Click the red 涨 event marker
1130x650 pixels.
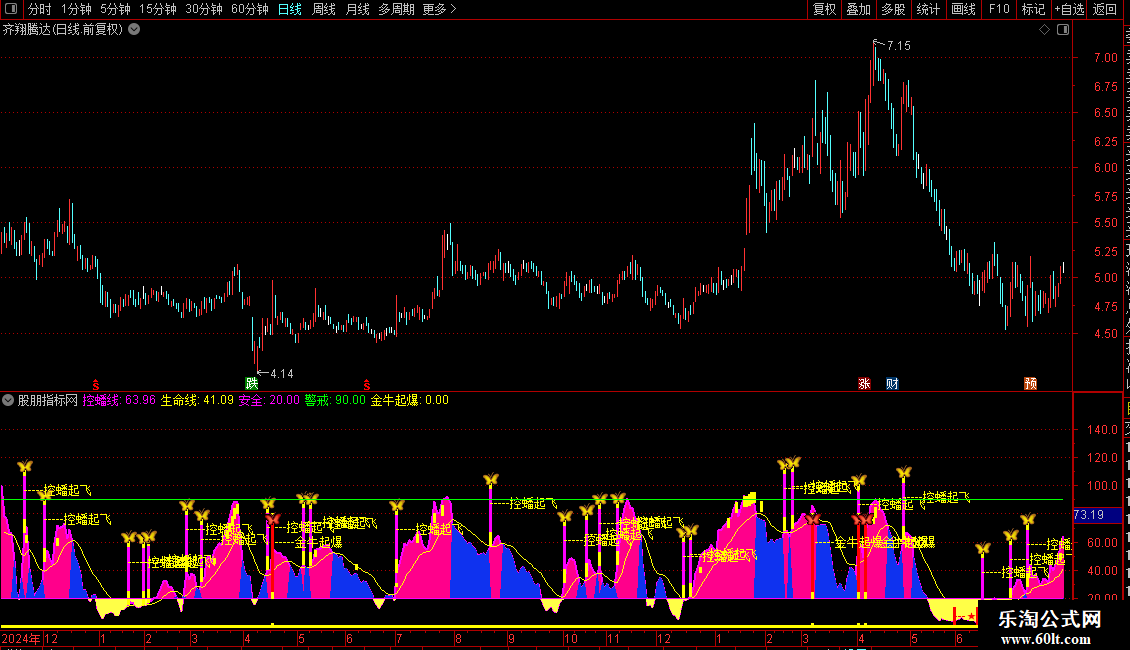[x=864, y=383]
